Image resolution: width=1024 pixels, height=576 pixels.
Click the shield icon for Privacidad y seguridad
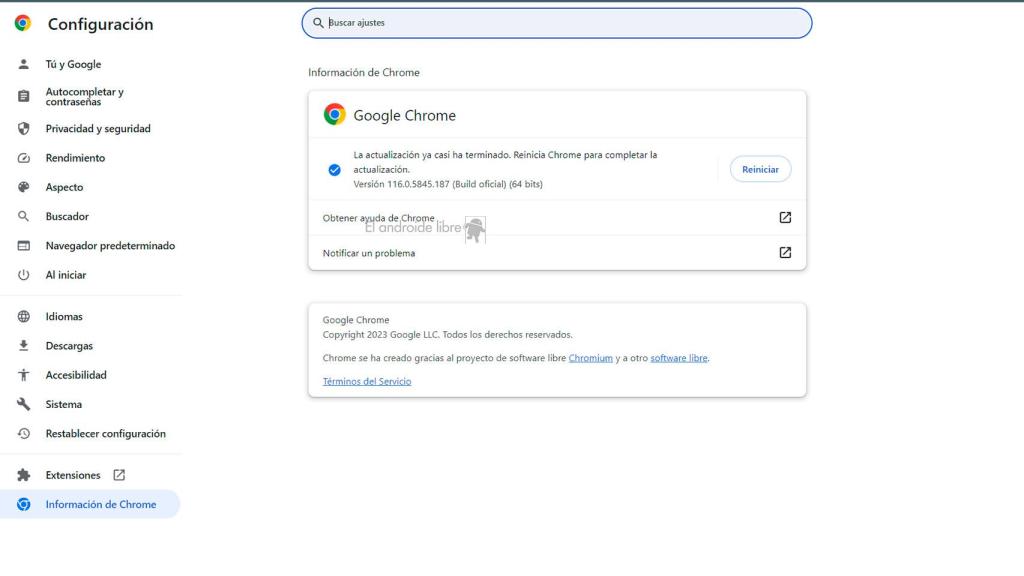pyautogui.click(x=24, y=129)
